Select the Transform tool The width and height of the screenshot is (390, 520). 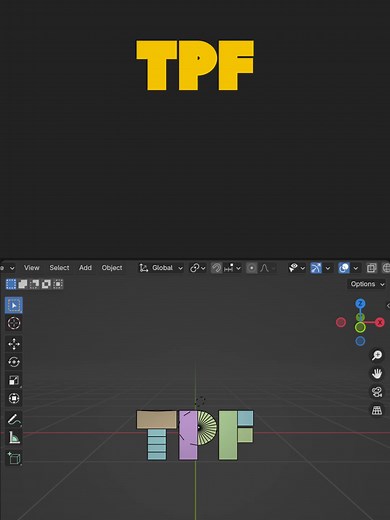pyautogui.click(x=14, y=398)
